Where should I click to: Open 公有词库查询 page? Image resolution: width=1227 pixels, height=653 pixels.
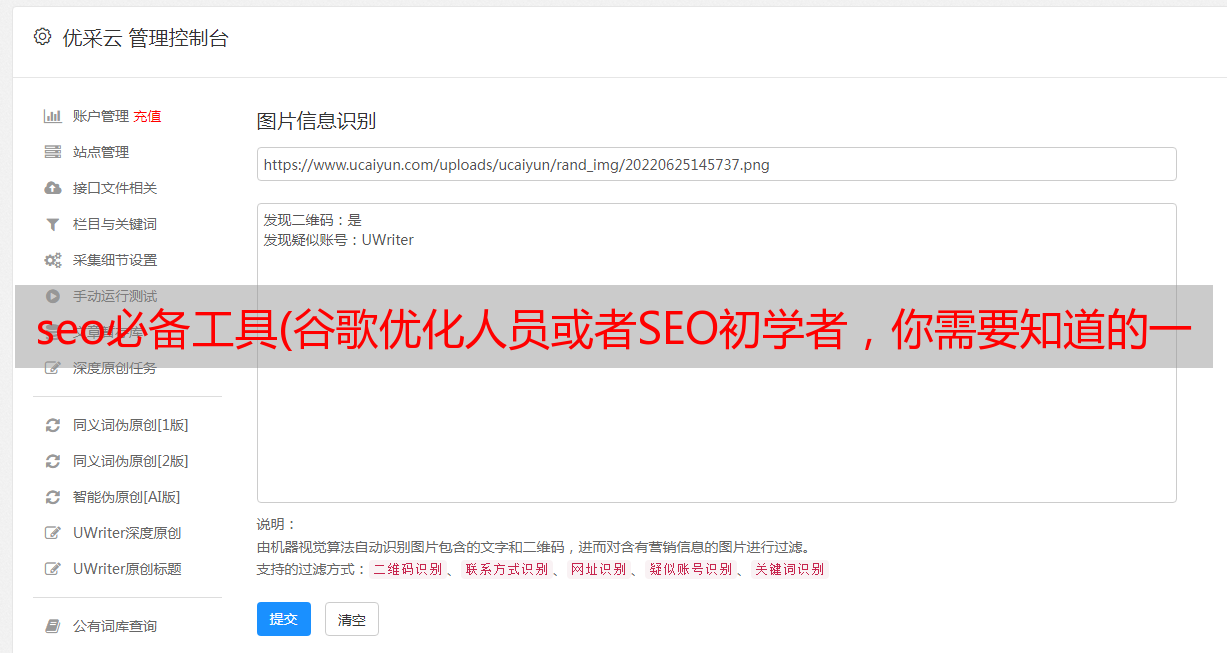coord(115,626)
